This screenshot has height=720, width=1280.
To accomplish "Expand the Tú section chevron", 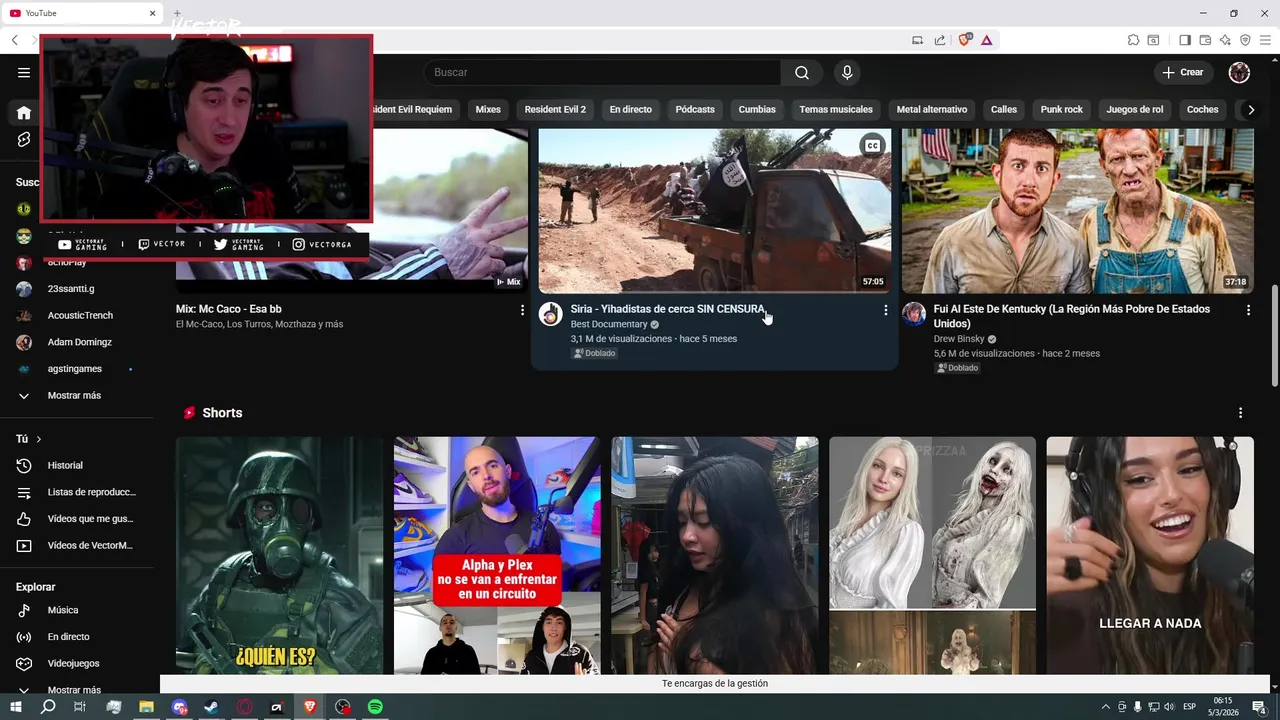I will [39, 439].
